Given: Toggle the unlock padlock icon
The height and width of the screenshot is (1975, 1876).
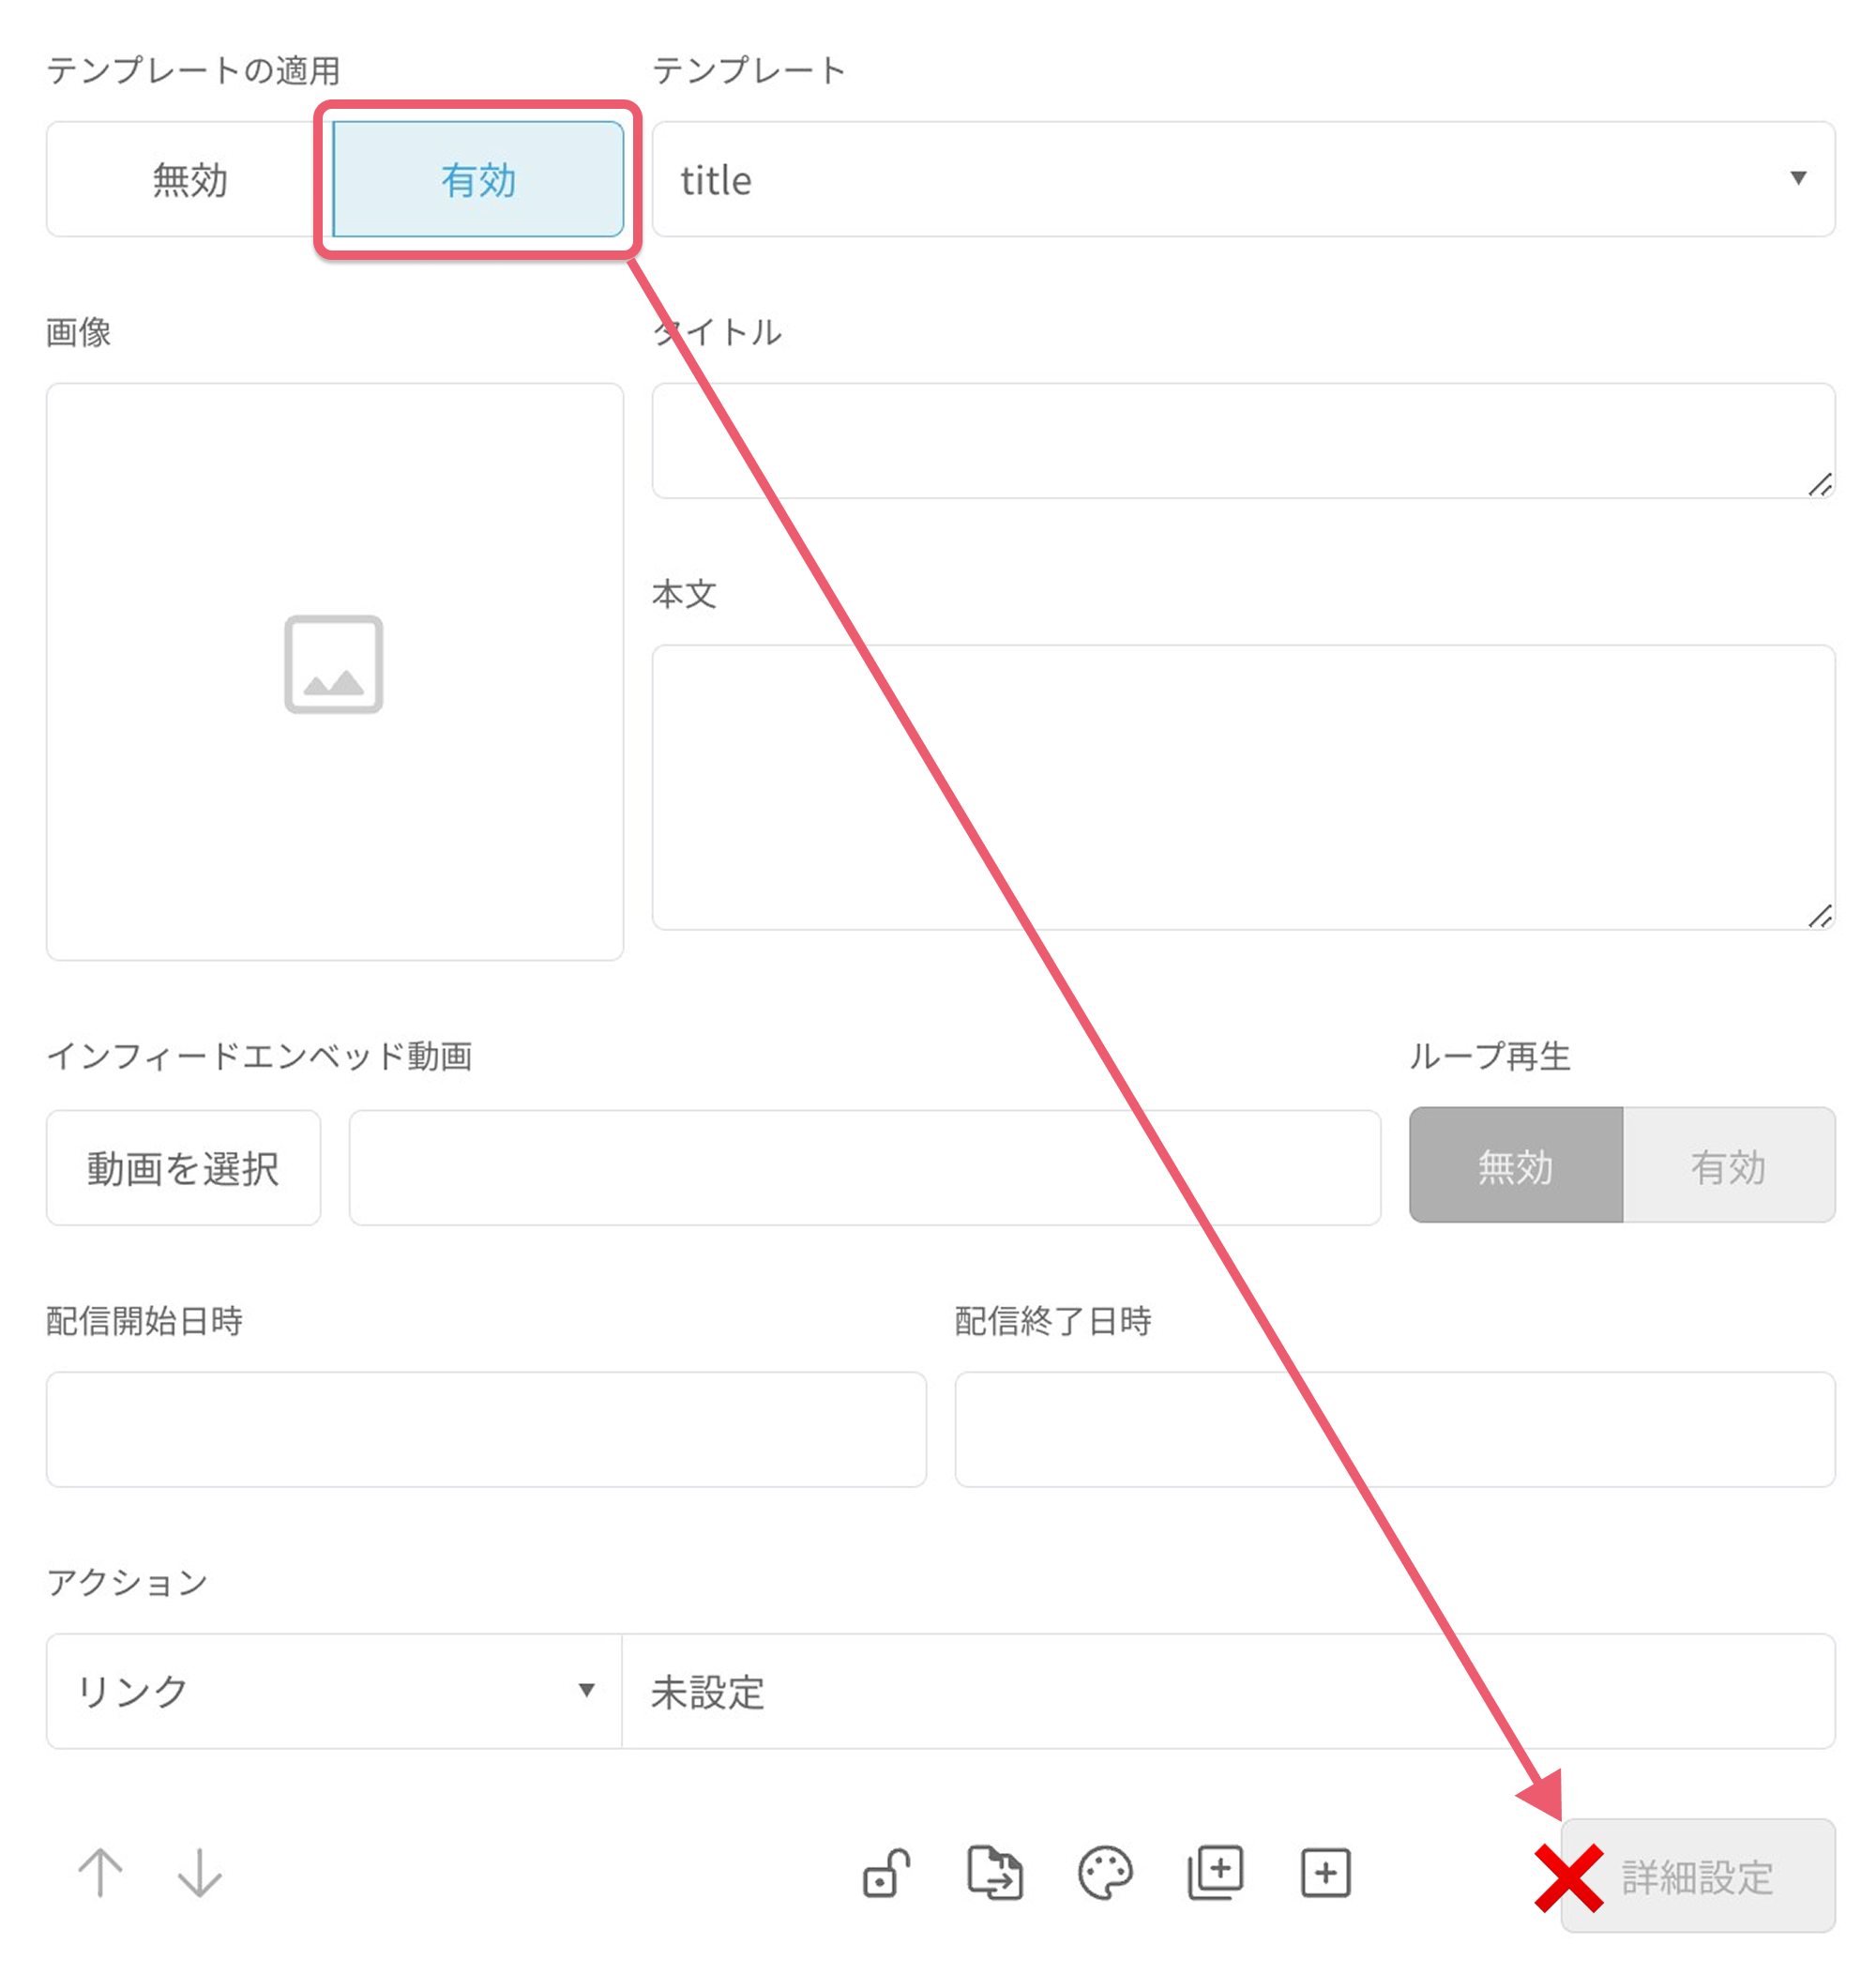Looking at the screenshot, I should coord(886,1871).
